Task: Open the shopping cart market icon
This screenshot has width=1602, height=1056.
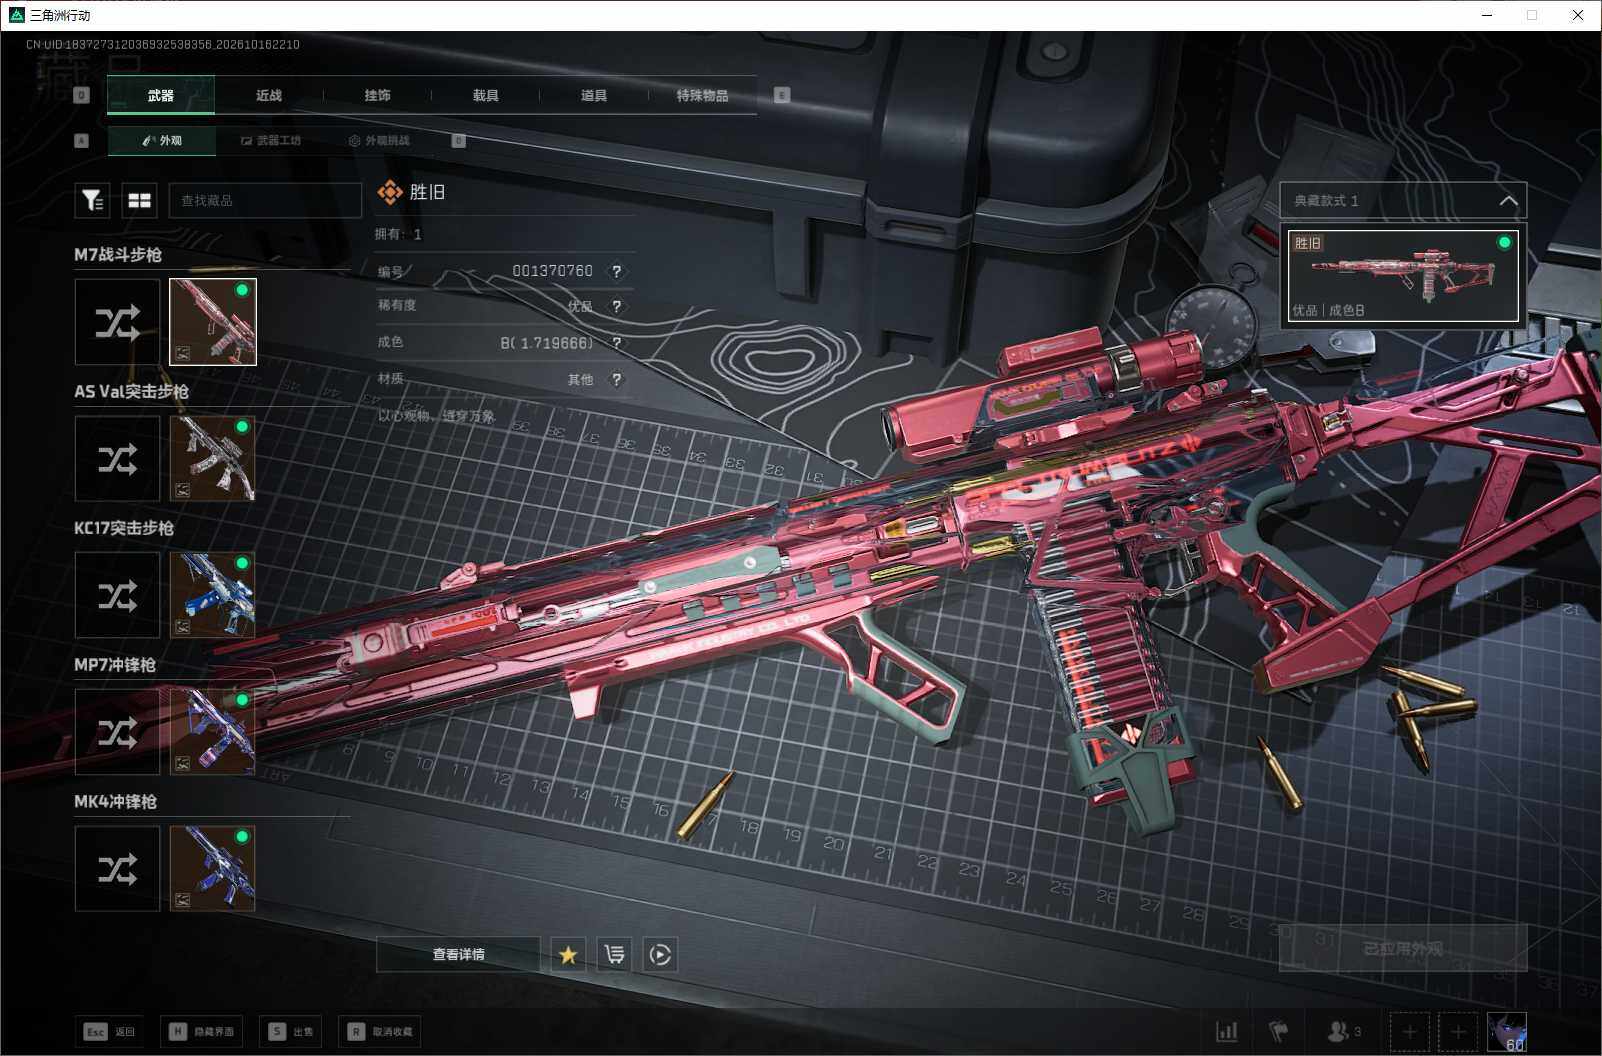Action: tap(614, 955)
